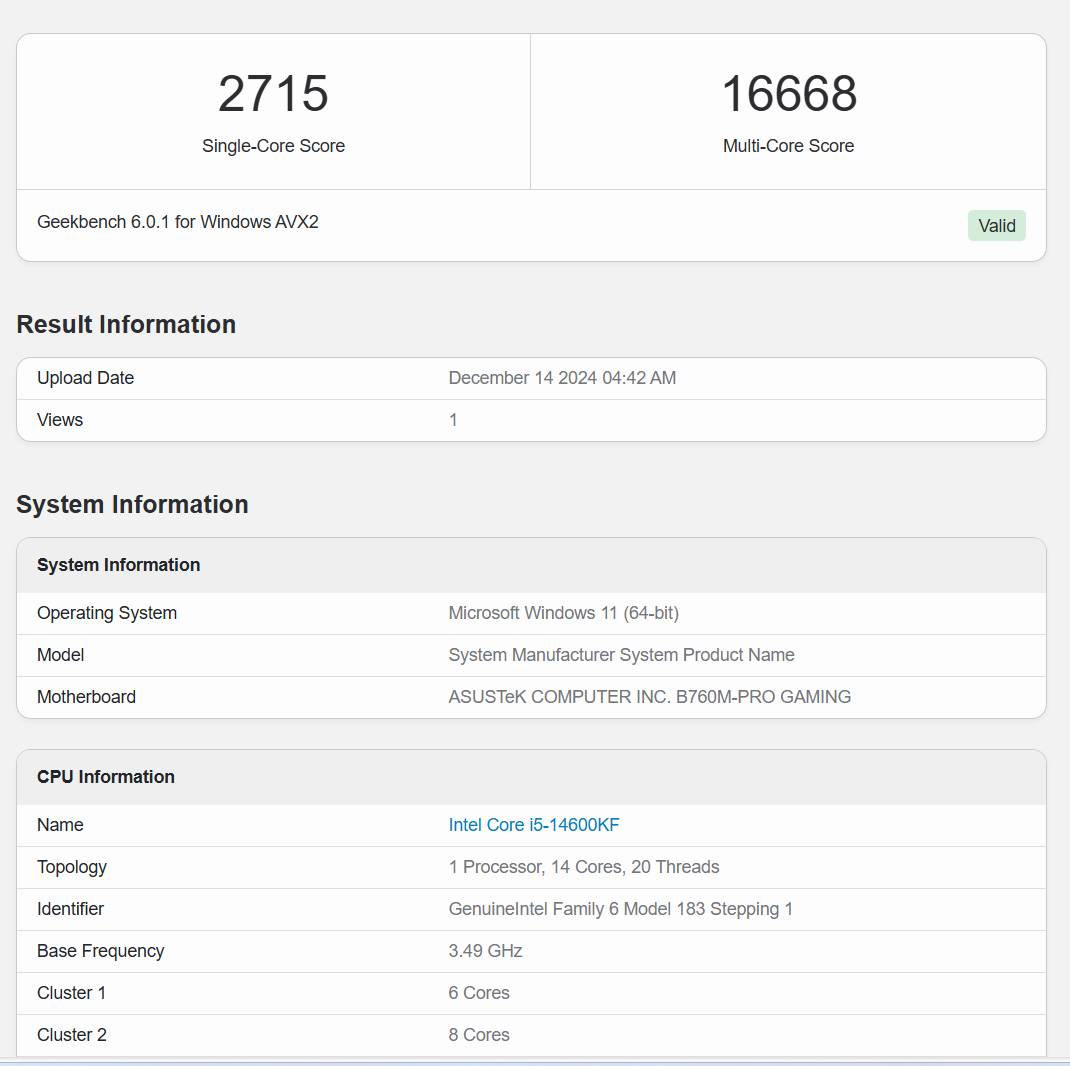
Task: Select the '8 Cores' value
Action: pos(479,1035)
